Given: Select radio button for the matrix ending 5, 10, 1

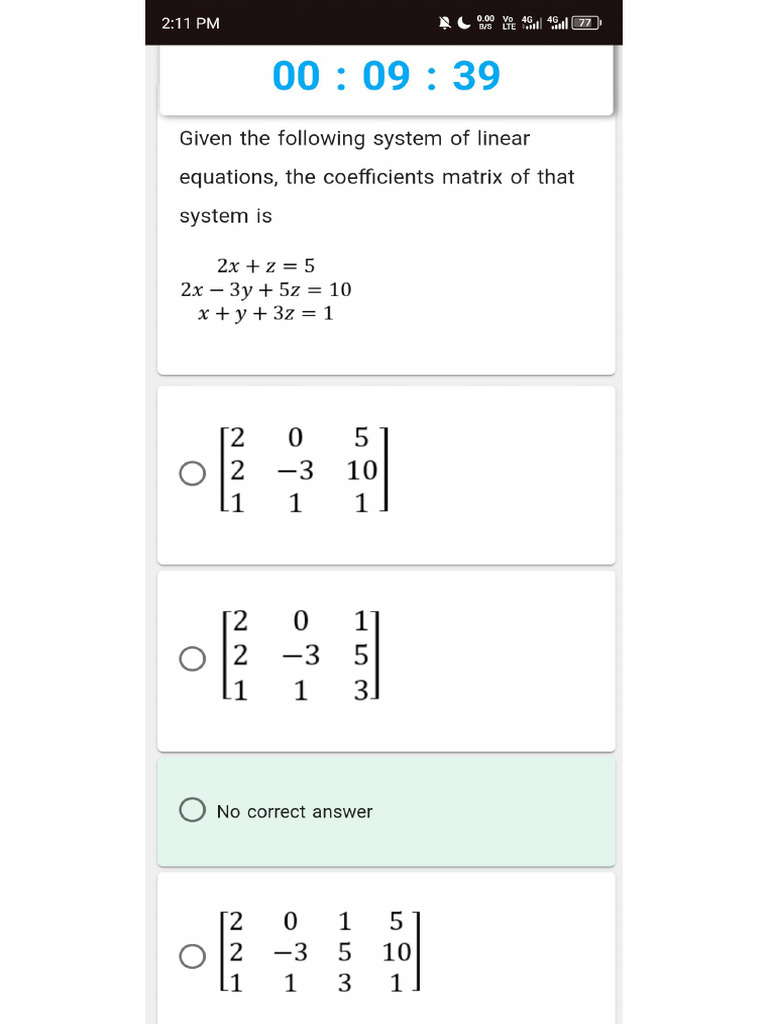Looking at the screenshot, I should pyautogui.click(x=193, y=473).
